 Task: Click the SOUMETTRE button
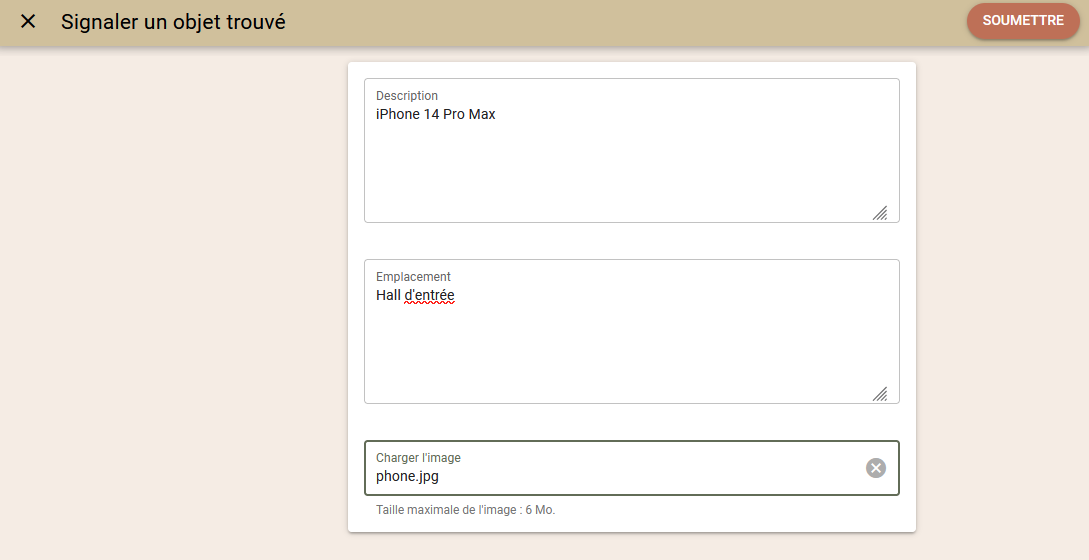point(1023,21)
